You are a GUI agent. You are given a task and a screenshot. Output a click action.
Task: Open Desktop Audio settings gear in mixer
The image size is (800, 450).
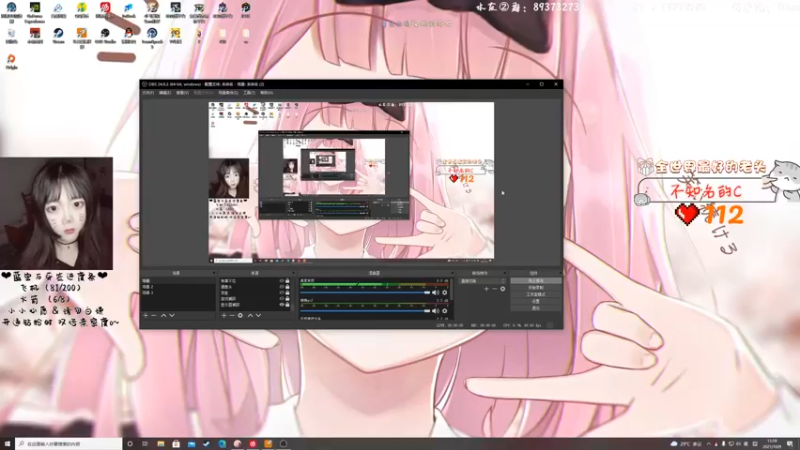tap(444, 293)
